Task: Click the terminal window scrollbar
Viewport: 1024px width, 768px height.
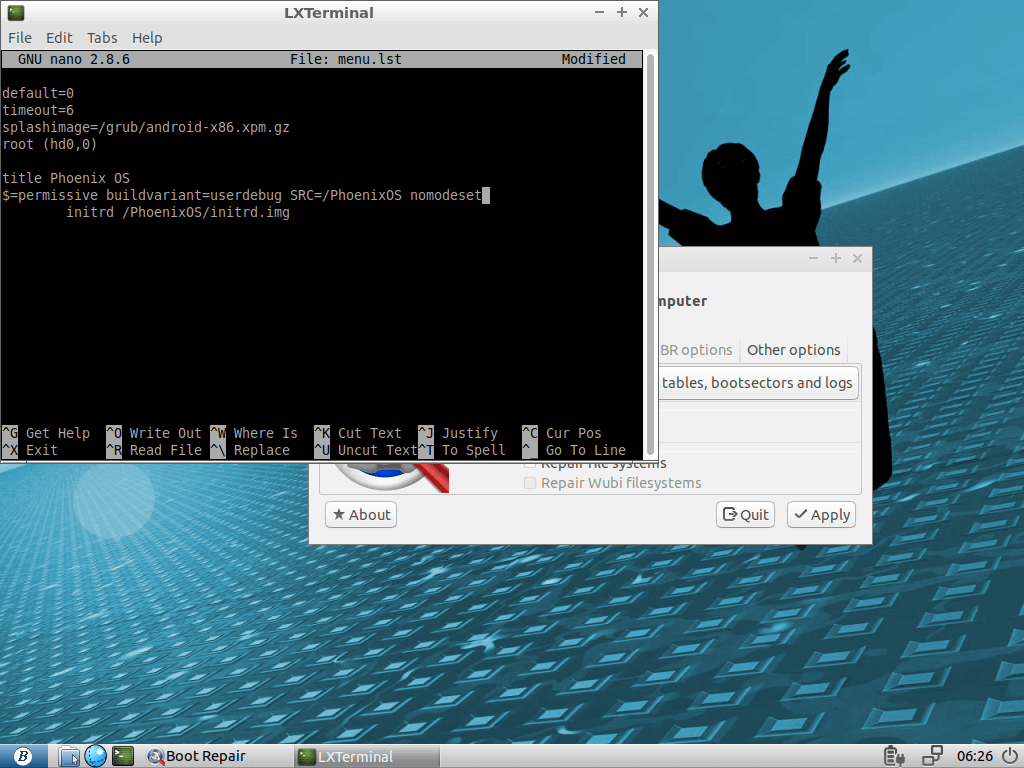Action: click(x=651, y=250)
